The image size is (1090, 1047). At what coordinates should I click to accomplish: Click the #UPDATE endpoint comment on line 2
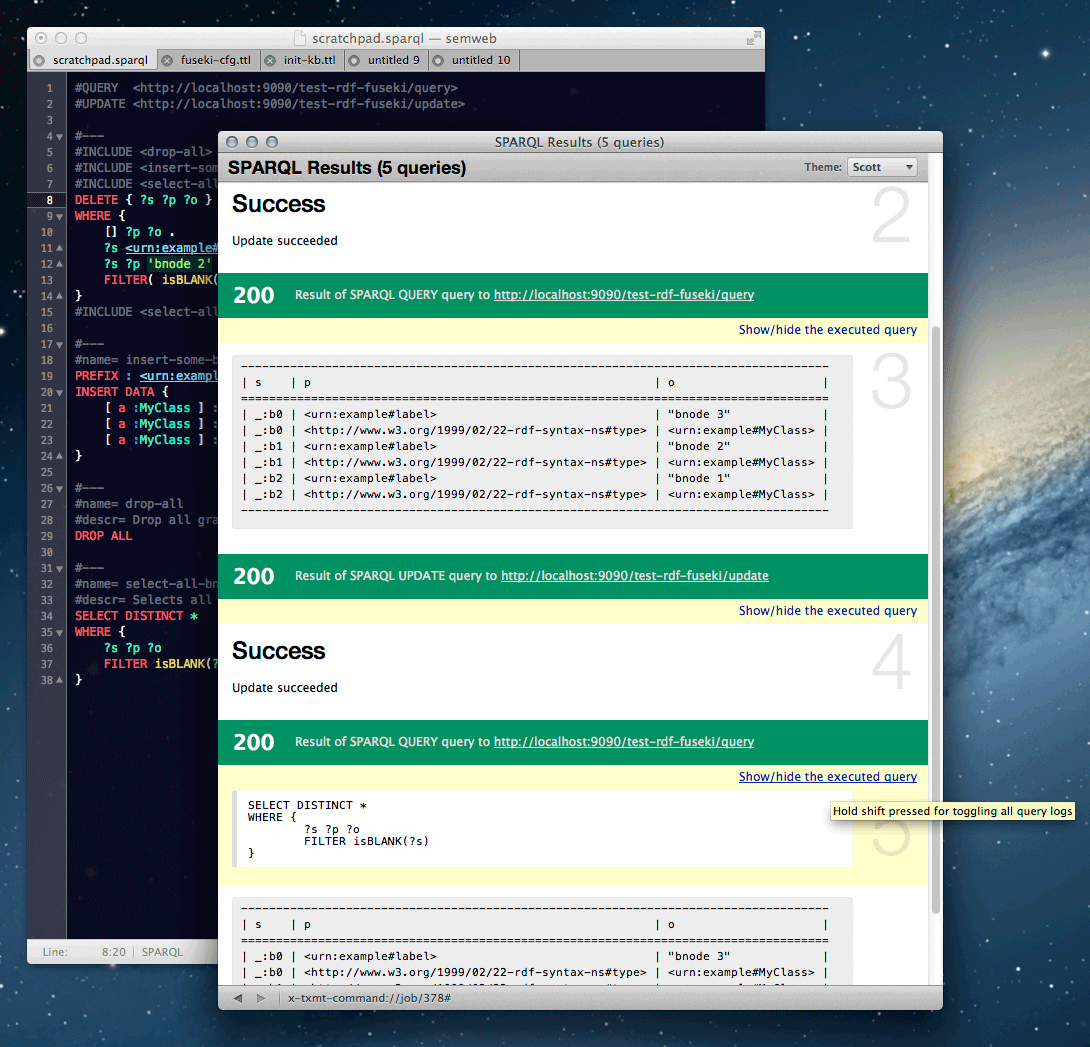tap(270, 104)
